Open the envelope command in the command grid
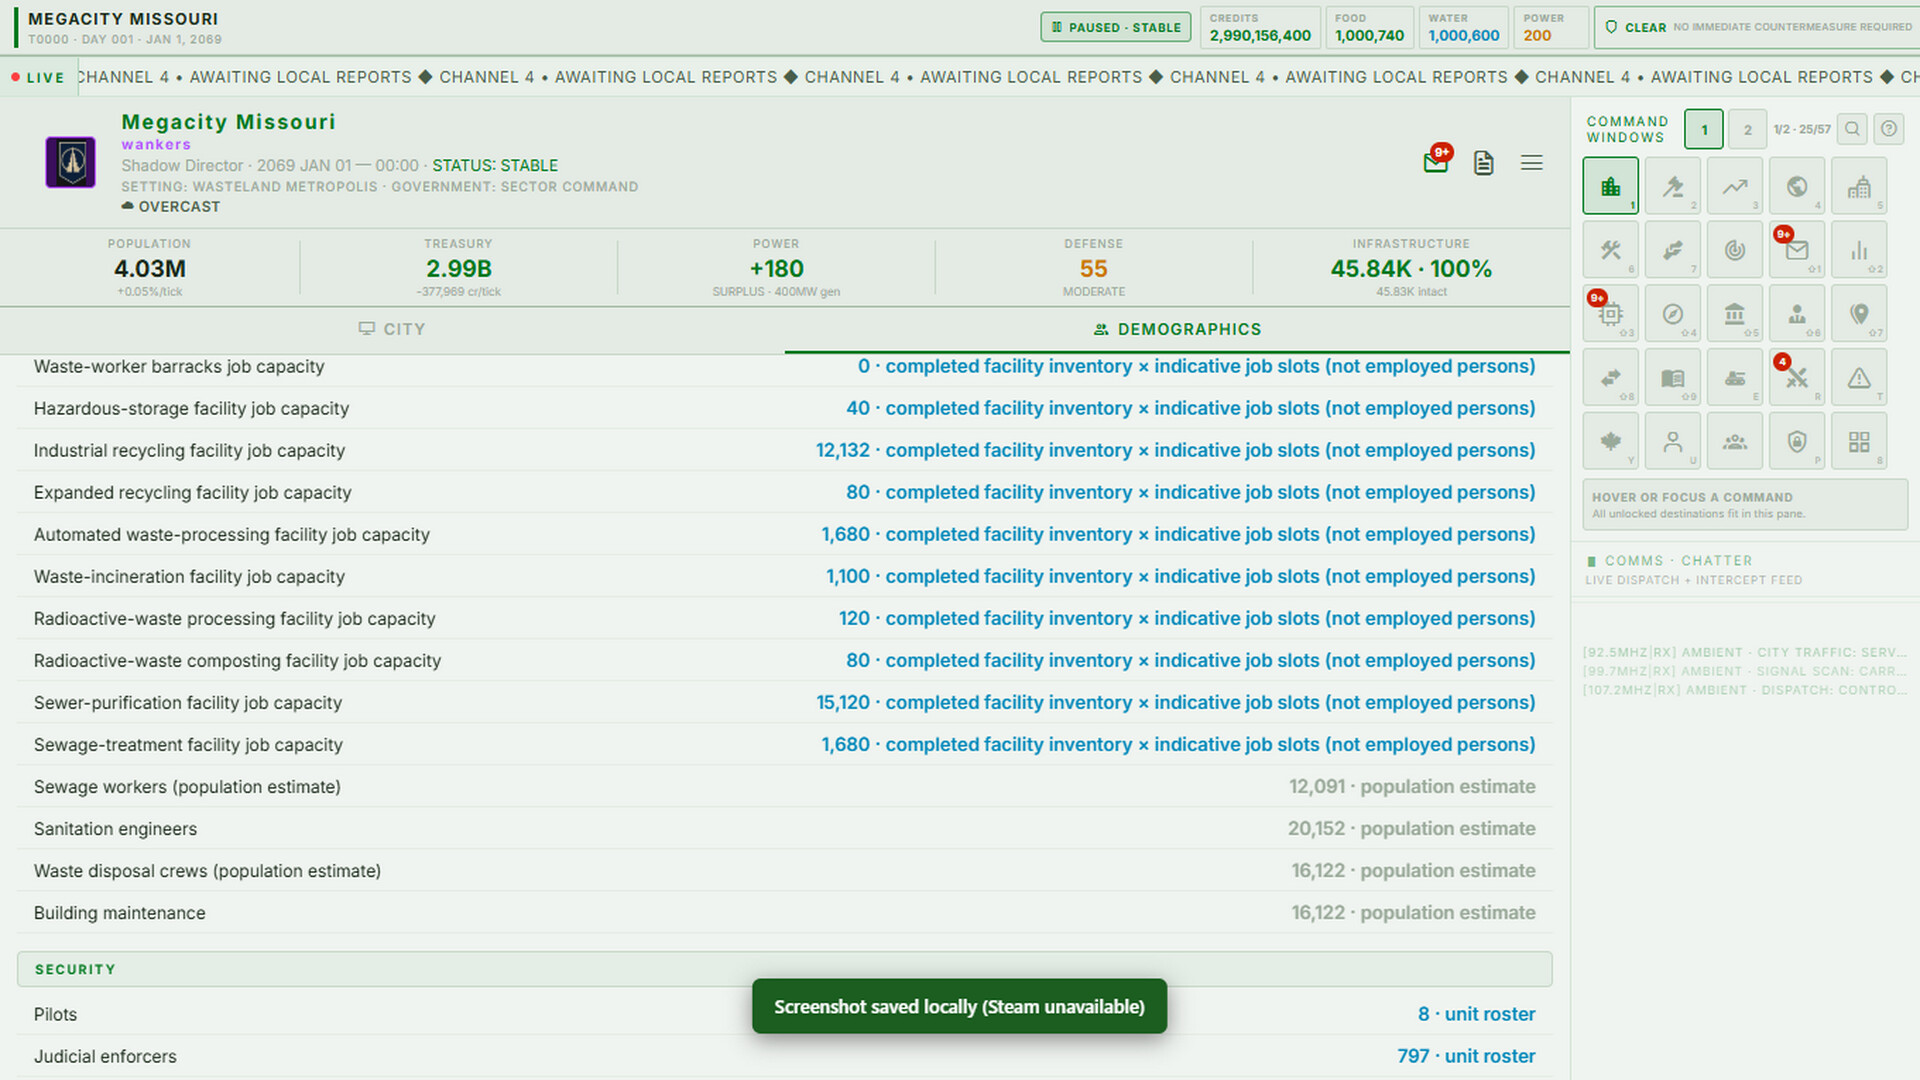The height and width of the screenshot is (1080, 1920). pyautogui.click(x=1796, y=250)
